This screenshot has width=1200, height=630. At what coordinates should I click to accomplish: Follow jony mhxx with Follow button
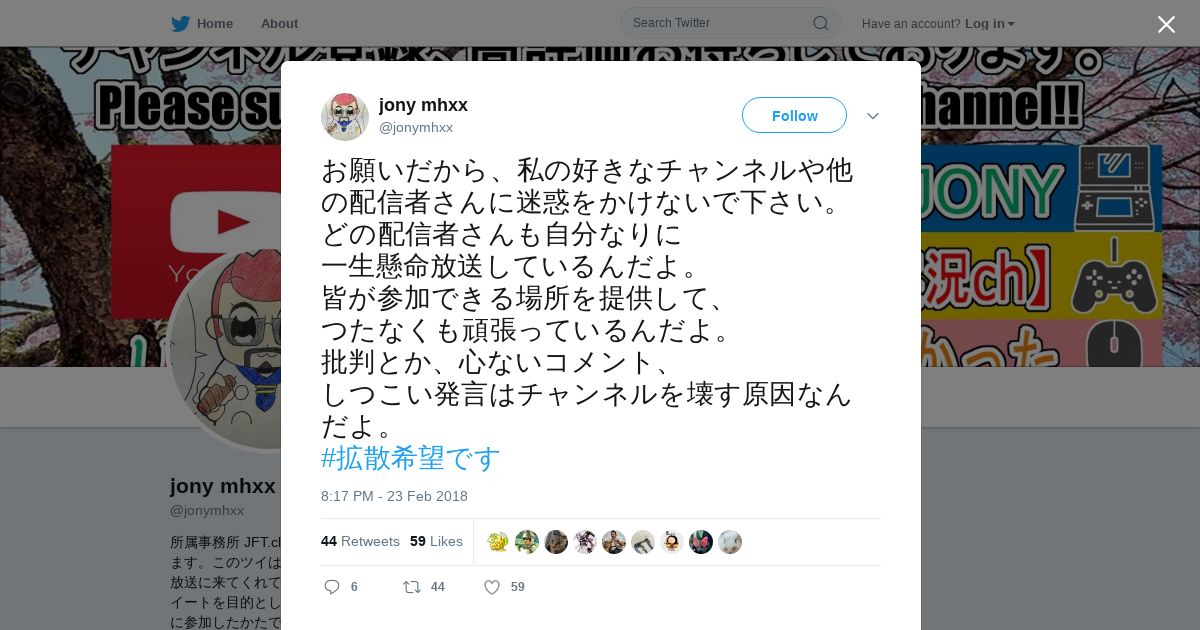794,115
